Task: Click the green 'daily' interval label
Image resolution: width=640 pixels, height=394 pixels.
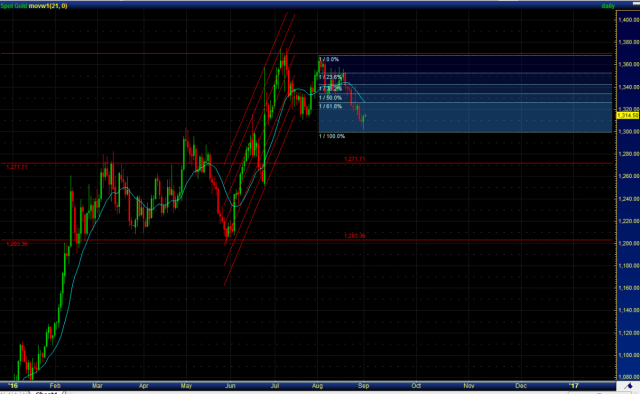Action: click(x=607, y=6)
